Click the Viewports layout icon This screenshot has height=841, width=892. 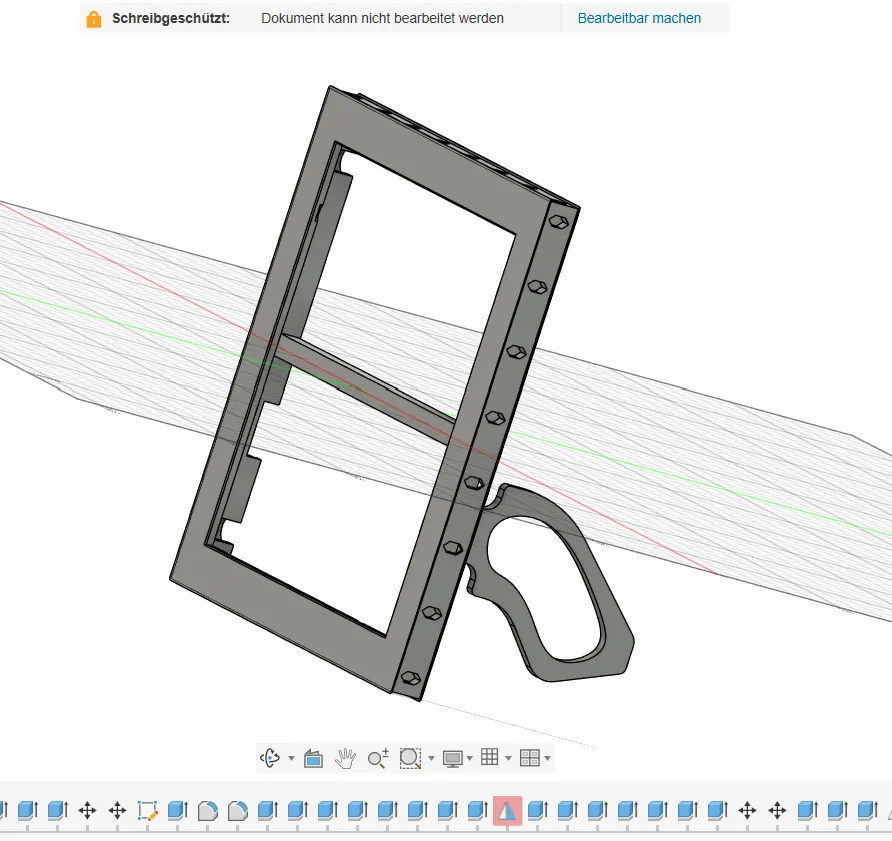pyautogui.click(x=530, y=758)
